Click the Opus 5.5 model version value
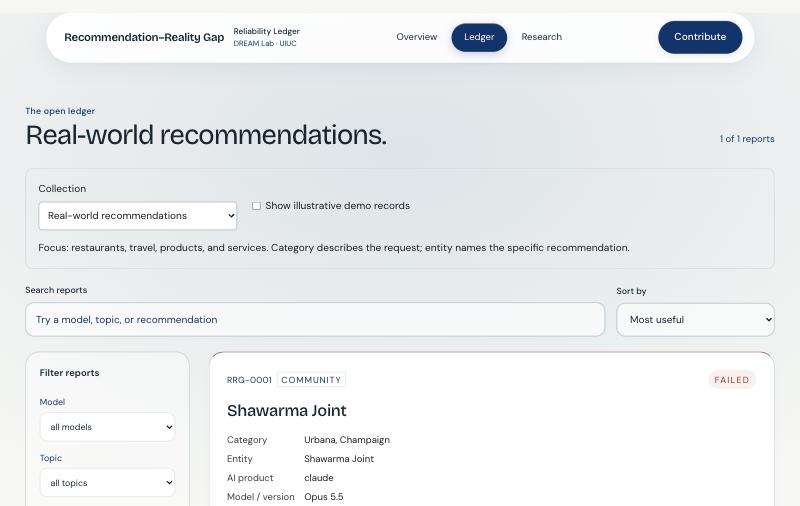The width and height of the screenshot is (800, 506). coord(323,497)
